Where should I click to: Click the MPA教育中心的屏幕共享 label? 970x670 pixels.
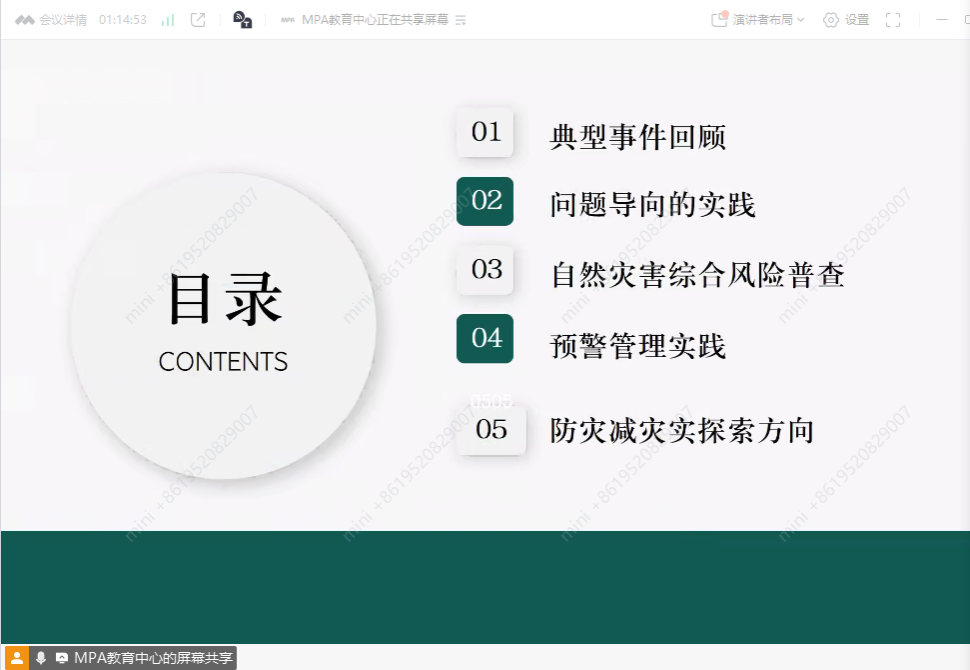pyautogui.click(x=153, y=658)
